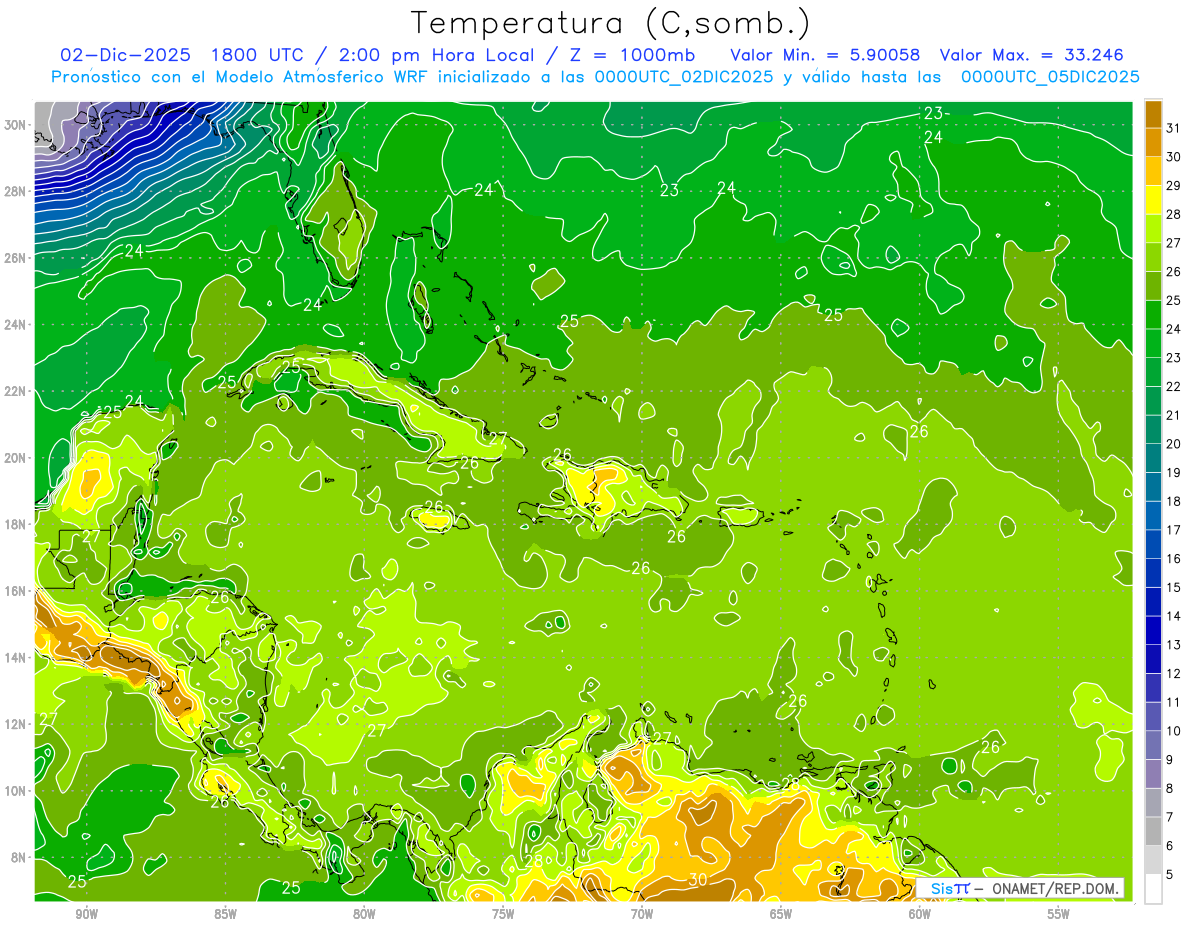This screenshot has height=927, width=1200.
Task: Click the latitude axis label "14N"
Action: pos(17,658)
